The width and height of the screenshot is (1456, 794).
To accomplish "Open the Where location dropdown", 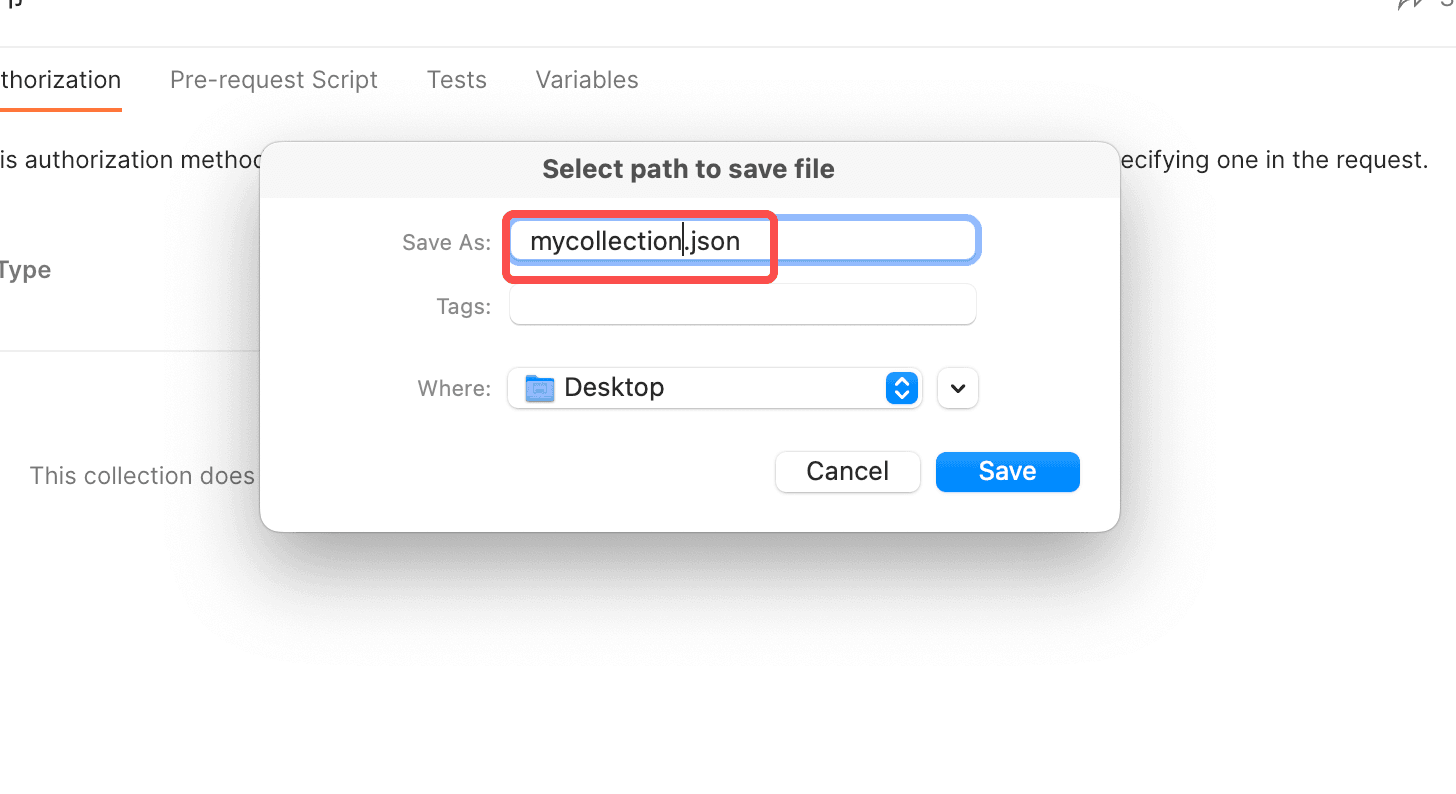I will [715, 388].
